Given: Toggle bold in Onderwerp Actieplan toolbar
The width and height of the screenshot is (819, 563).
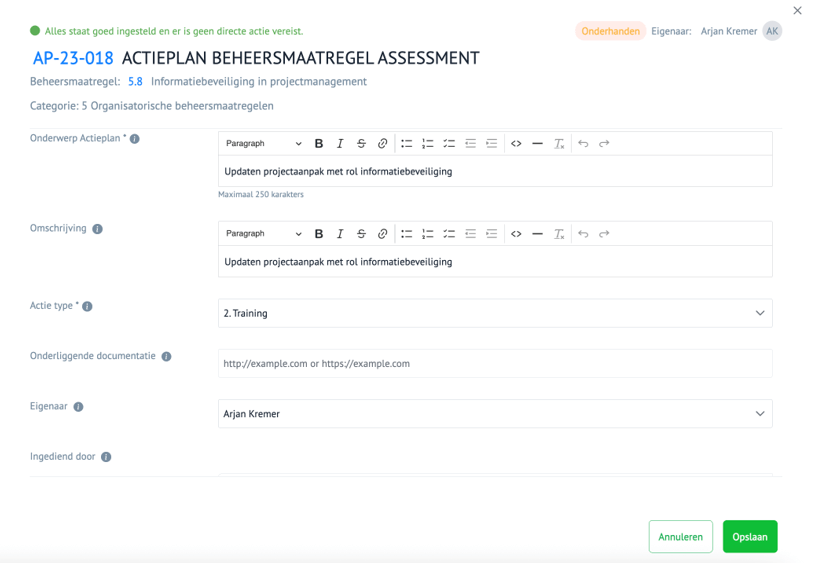Looking at the screenshot, I should click(319, 144).
